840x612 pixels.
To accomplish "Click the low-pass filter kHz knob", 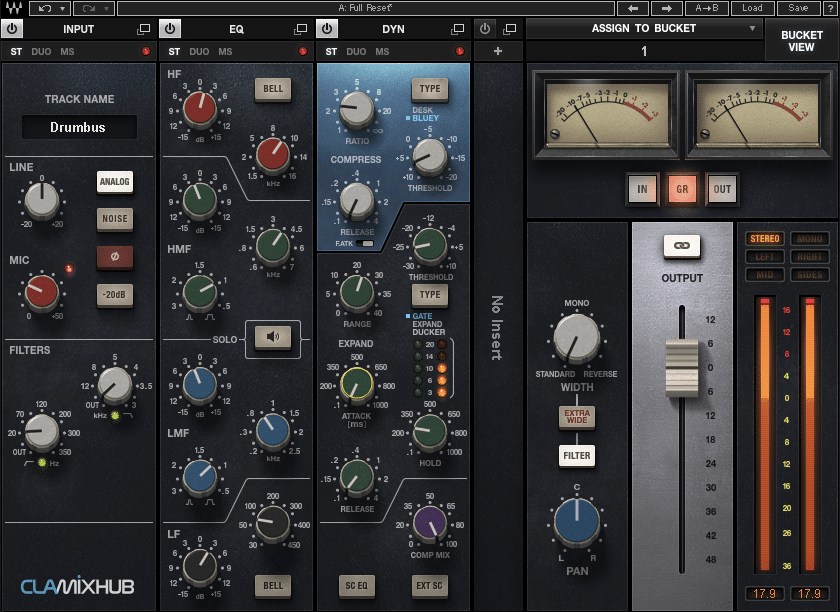I will (x=115, y=385).
